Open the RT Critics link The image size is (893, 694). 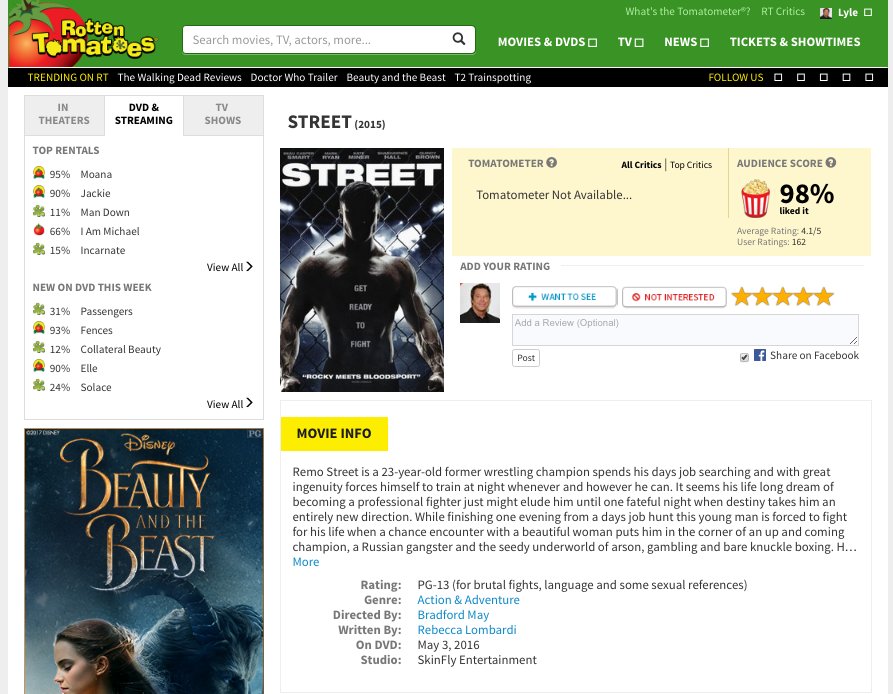click(x=783, y=11)
